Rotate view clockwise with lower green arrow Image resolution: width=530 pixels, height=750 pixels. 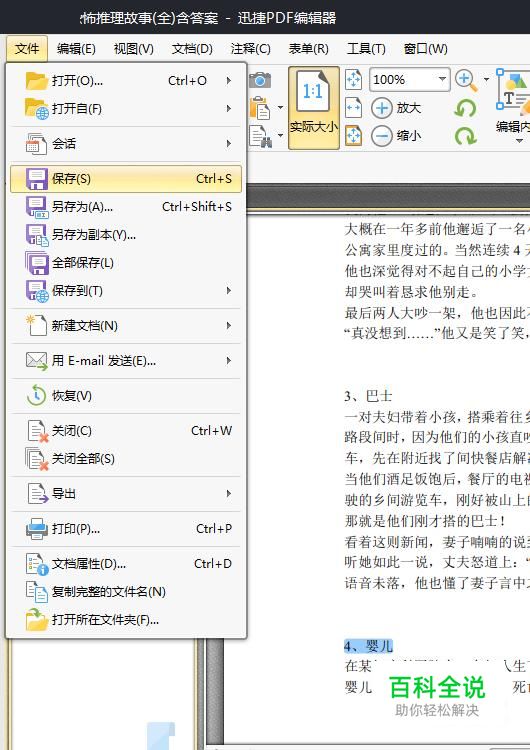(465, 136)
